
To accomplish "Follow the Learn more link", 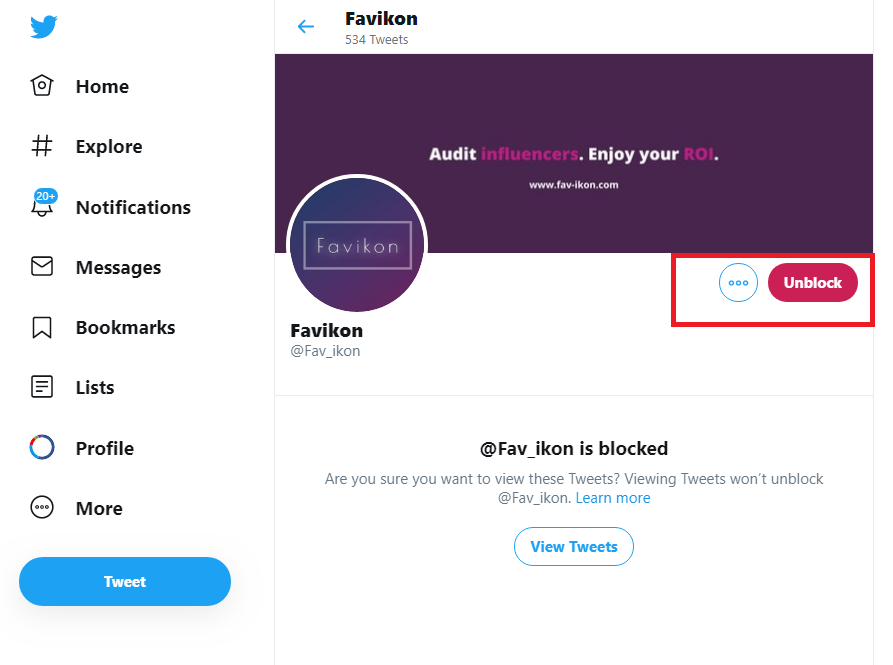I will (x=612, y=498).
